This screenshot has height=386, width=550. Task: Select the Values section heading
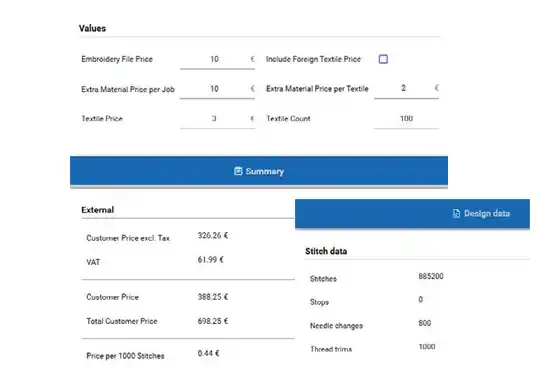[92, 28]
